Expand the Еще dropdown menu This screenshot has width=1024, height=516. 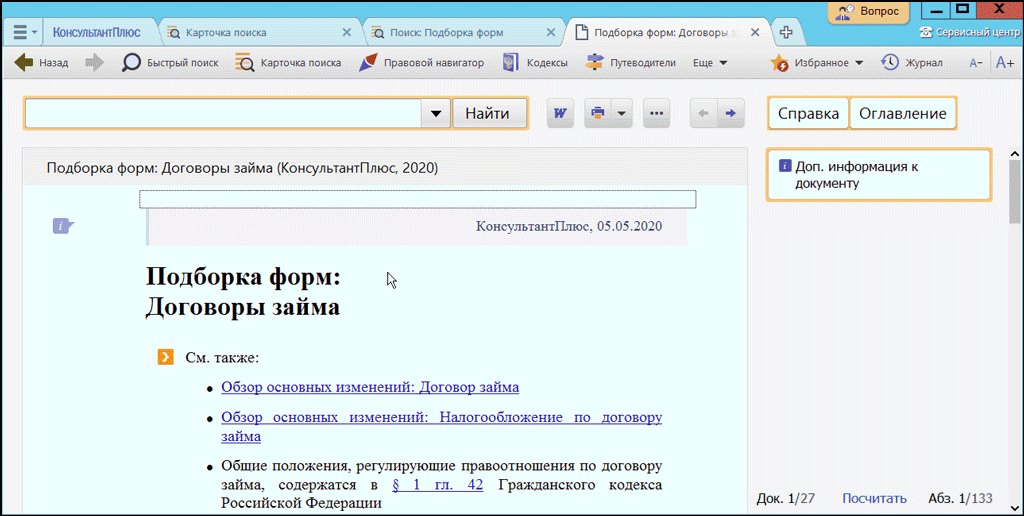click(710, 63)
